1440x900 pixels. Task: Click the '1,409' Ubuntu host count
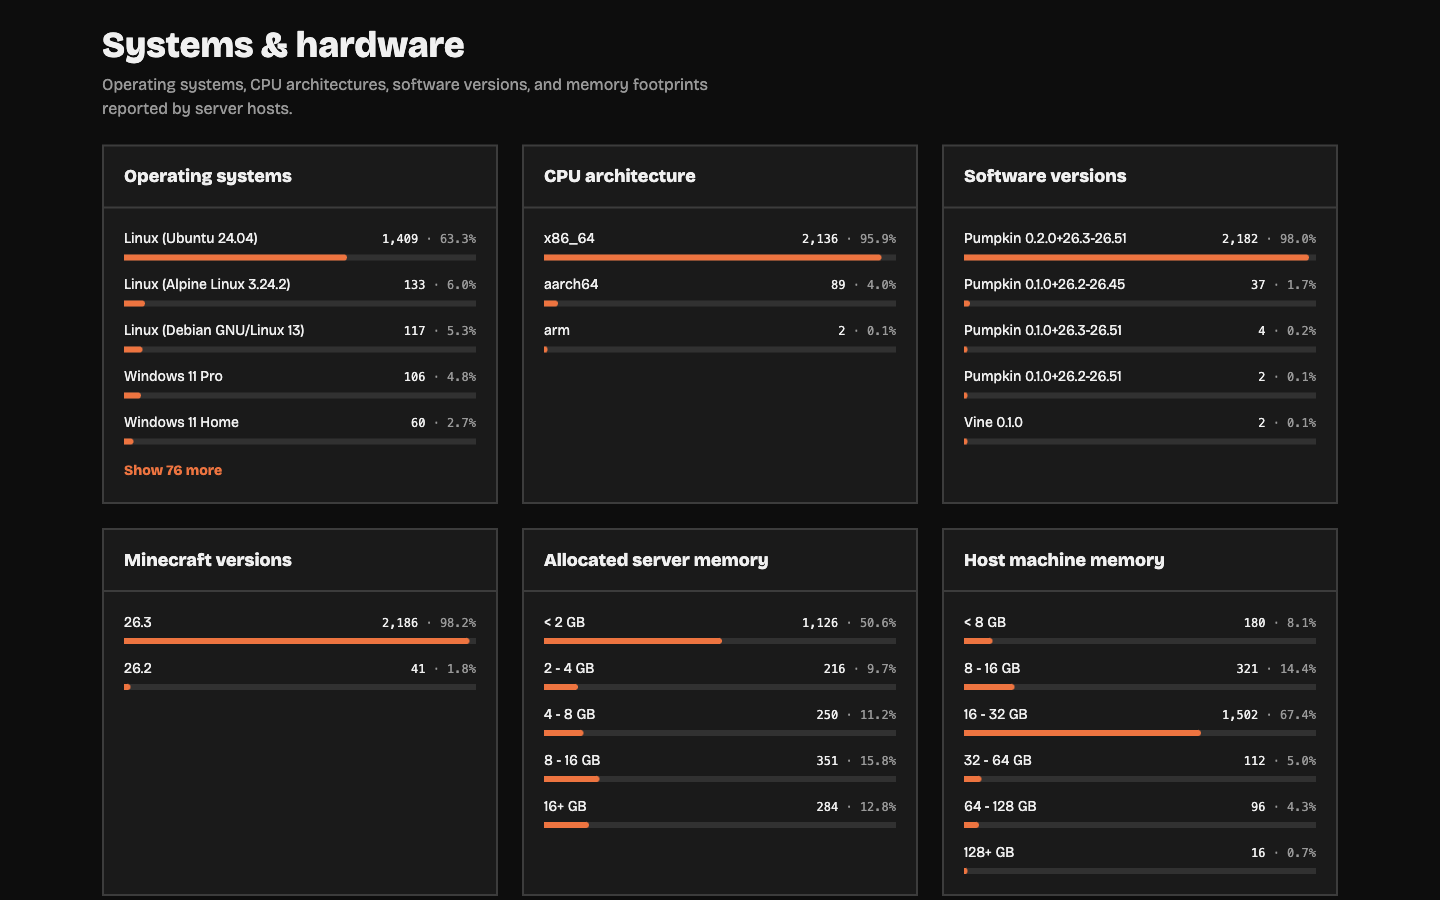click(400, 239)
